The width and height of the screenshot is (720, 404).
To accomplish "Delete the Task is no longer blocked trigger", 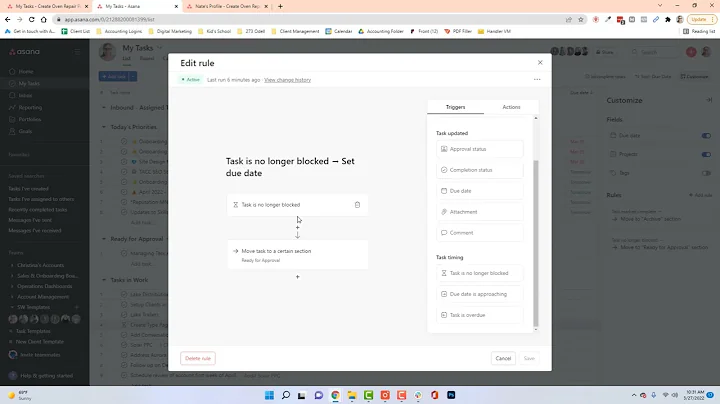I will tap(357, 205).
